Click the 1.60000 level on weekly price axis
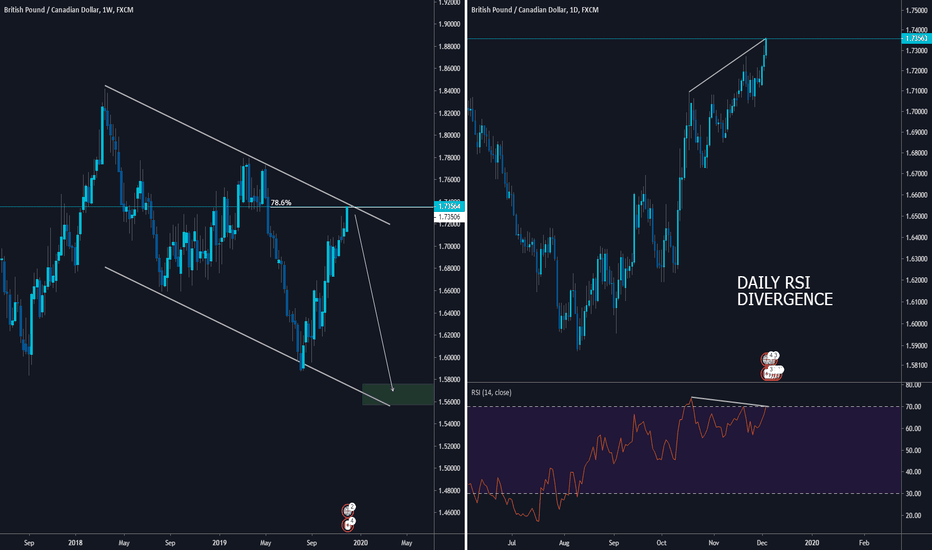 [x=448, y=357]
